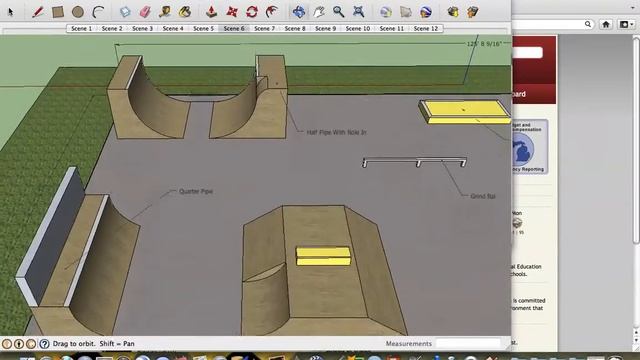Click the status bar help question icon
640x360 pixels.
click(x=44, y=344)
